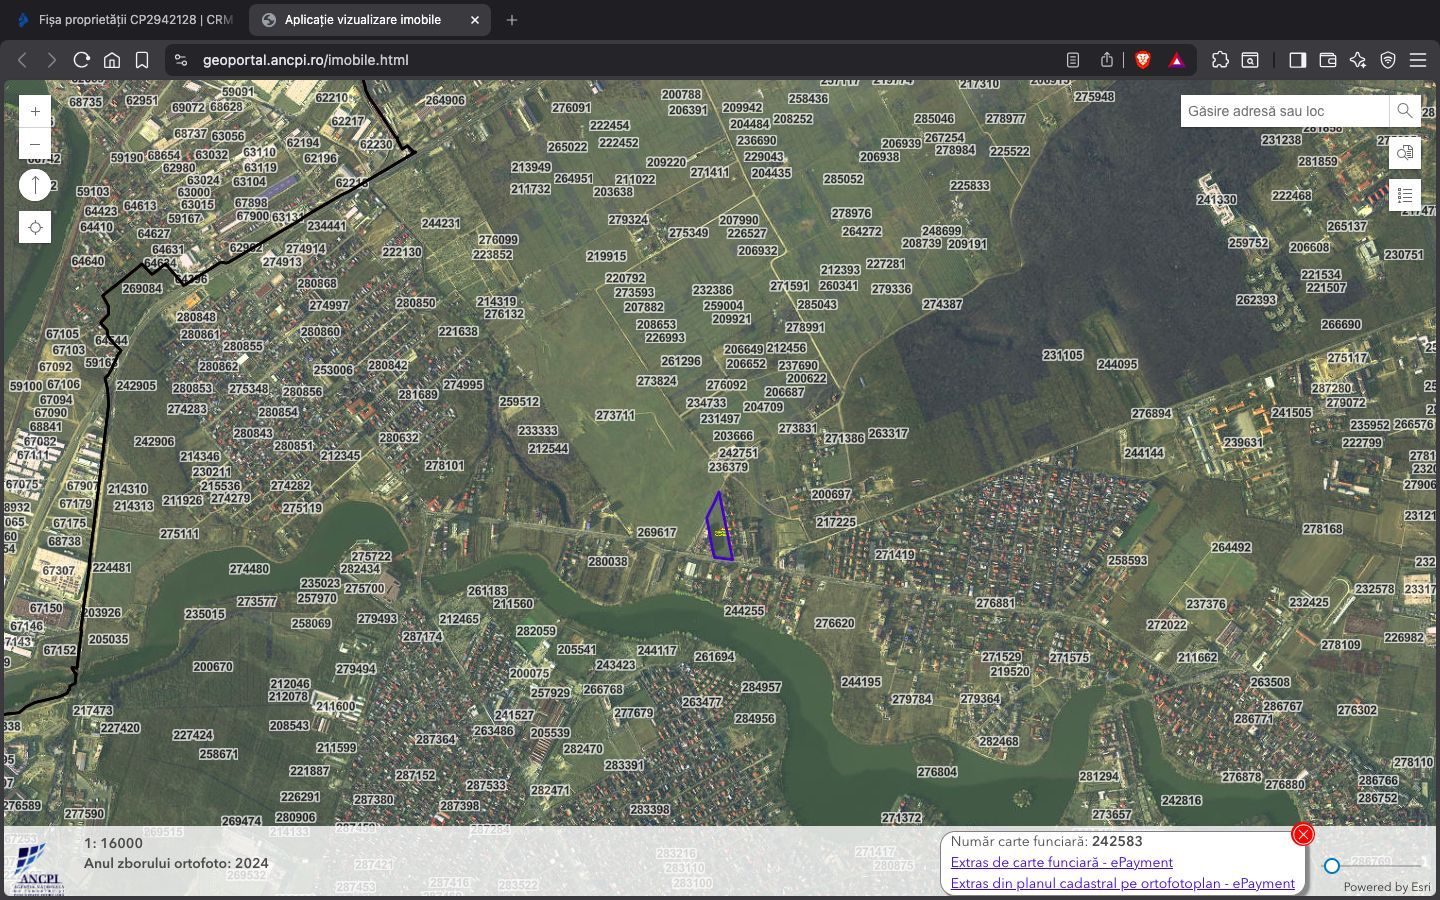
Task: Reset map orientation with compass arrow
Action: [35, 185]
